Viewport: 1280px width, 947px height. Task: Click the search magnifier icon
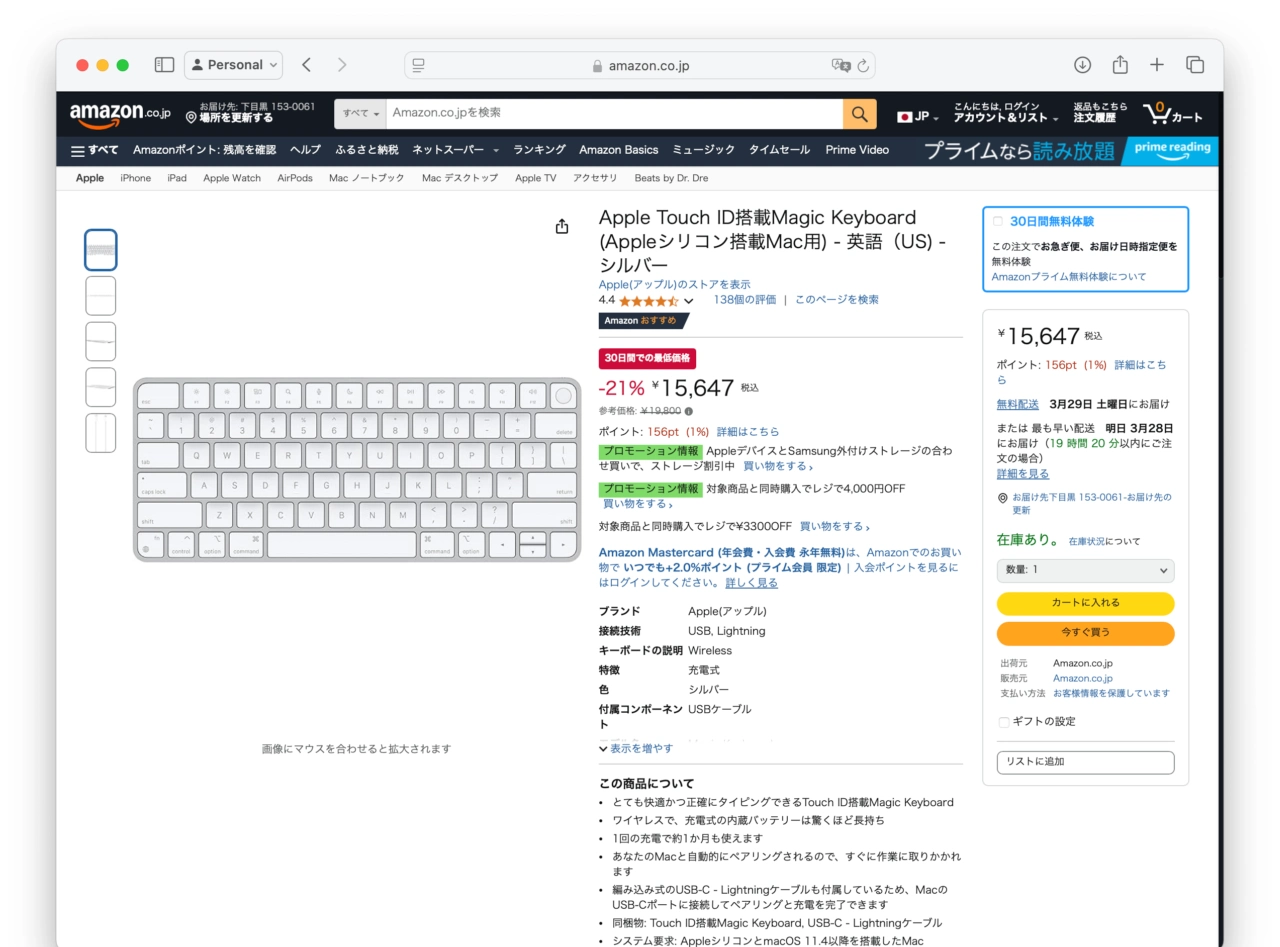858,114
